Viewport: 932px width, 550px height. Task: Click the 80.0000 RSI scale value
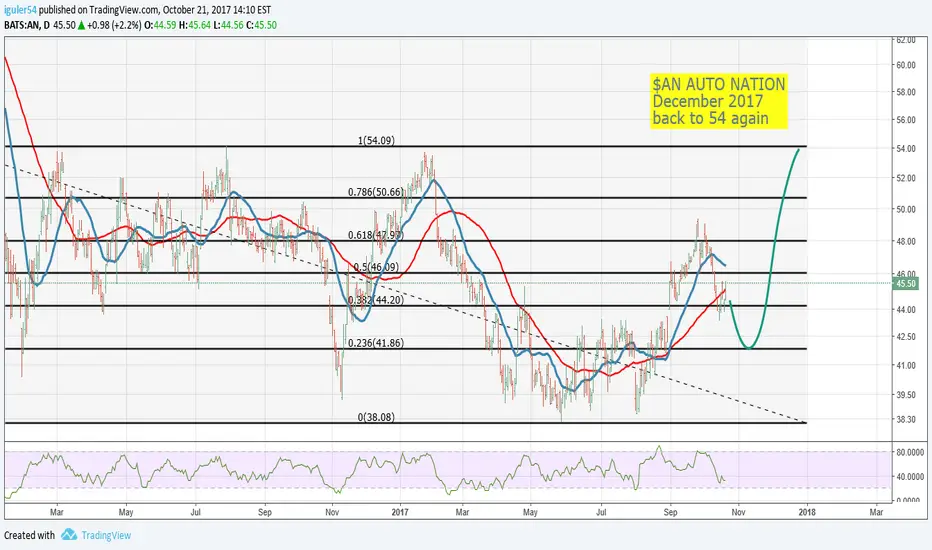909,452
